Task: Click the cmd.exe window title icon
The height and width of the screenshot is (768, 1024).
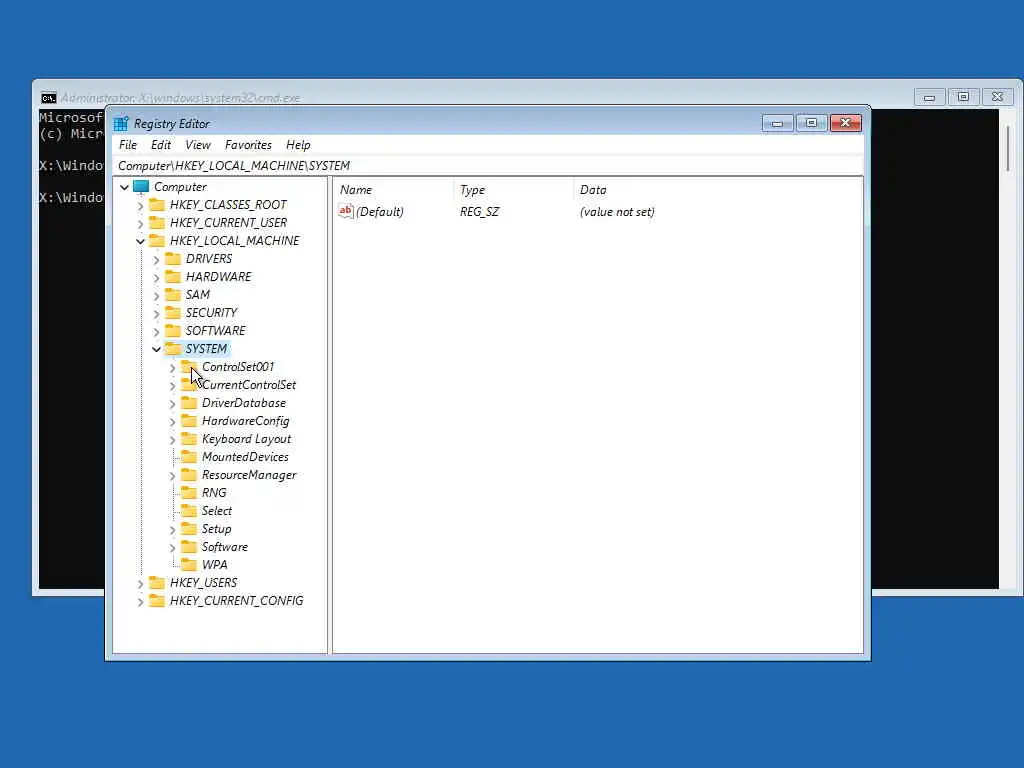Action: tap(48, 98)
